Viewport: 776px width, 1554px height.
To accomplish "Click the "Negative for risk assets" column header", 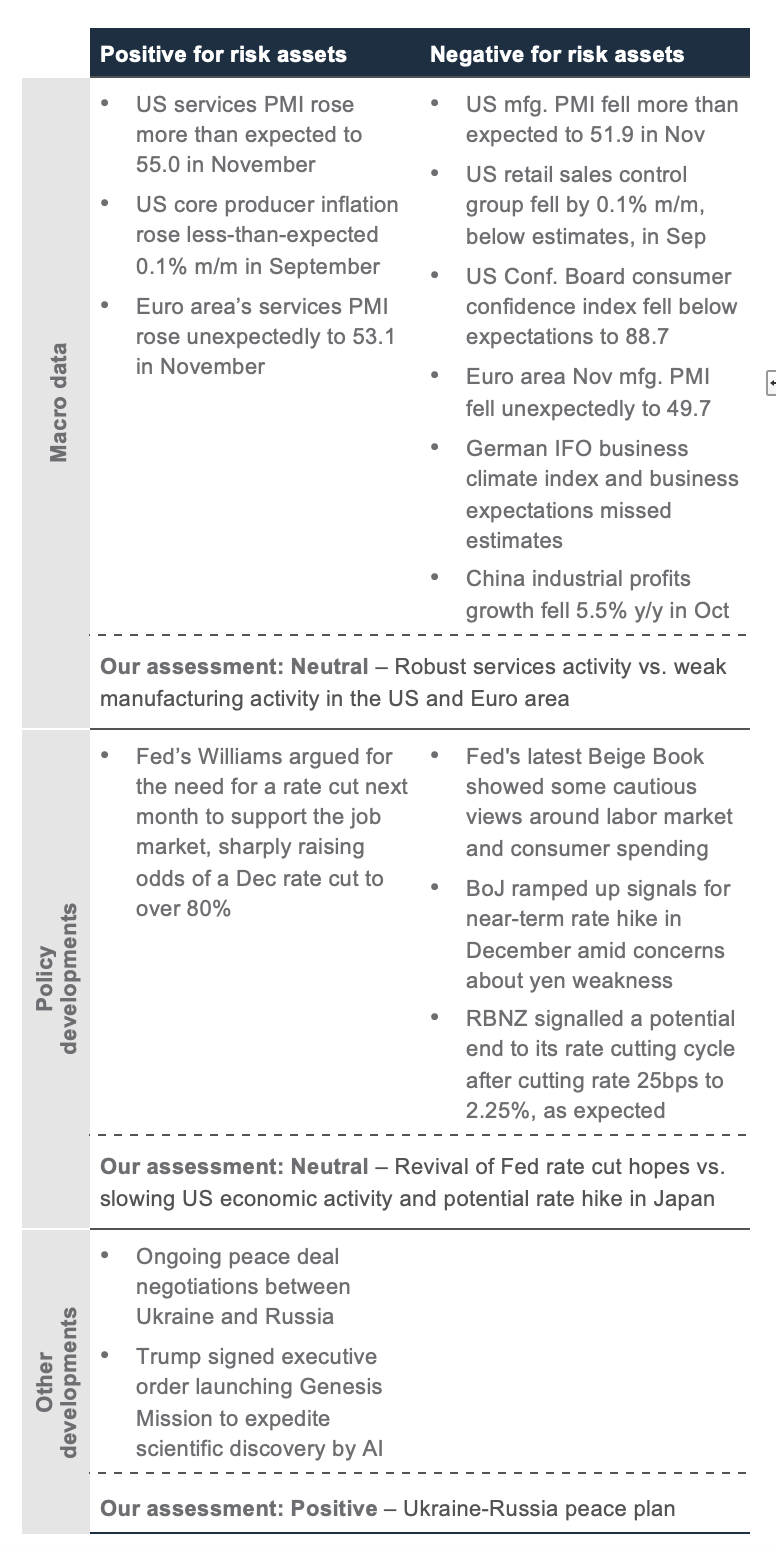I will tap(557, 54).
